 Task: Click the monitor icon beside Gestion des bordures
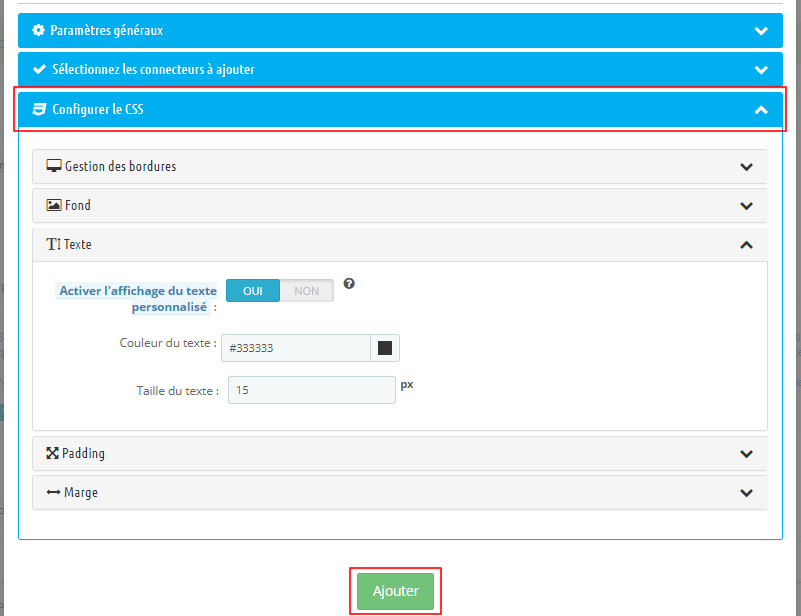click(54, 166)
